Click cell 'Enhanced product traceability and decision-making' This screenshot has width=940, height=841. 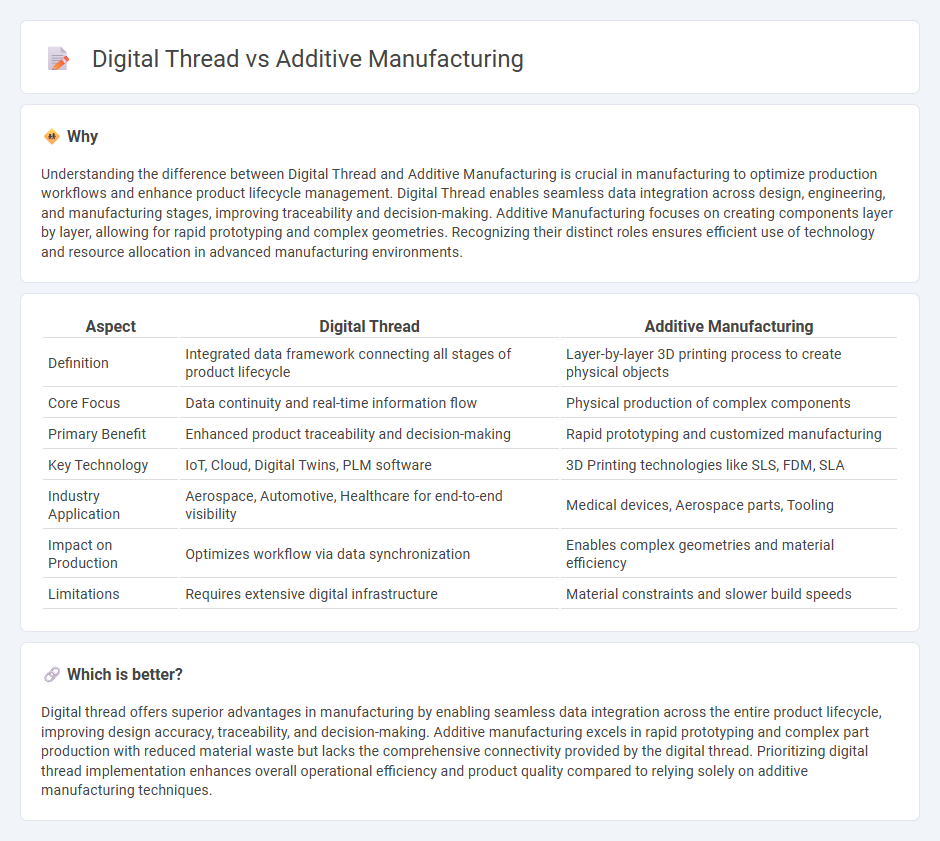click(369, 435)
